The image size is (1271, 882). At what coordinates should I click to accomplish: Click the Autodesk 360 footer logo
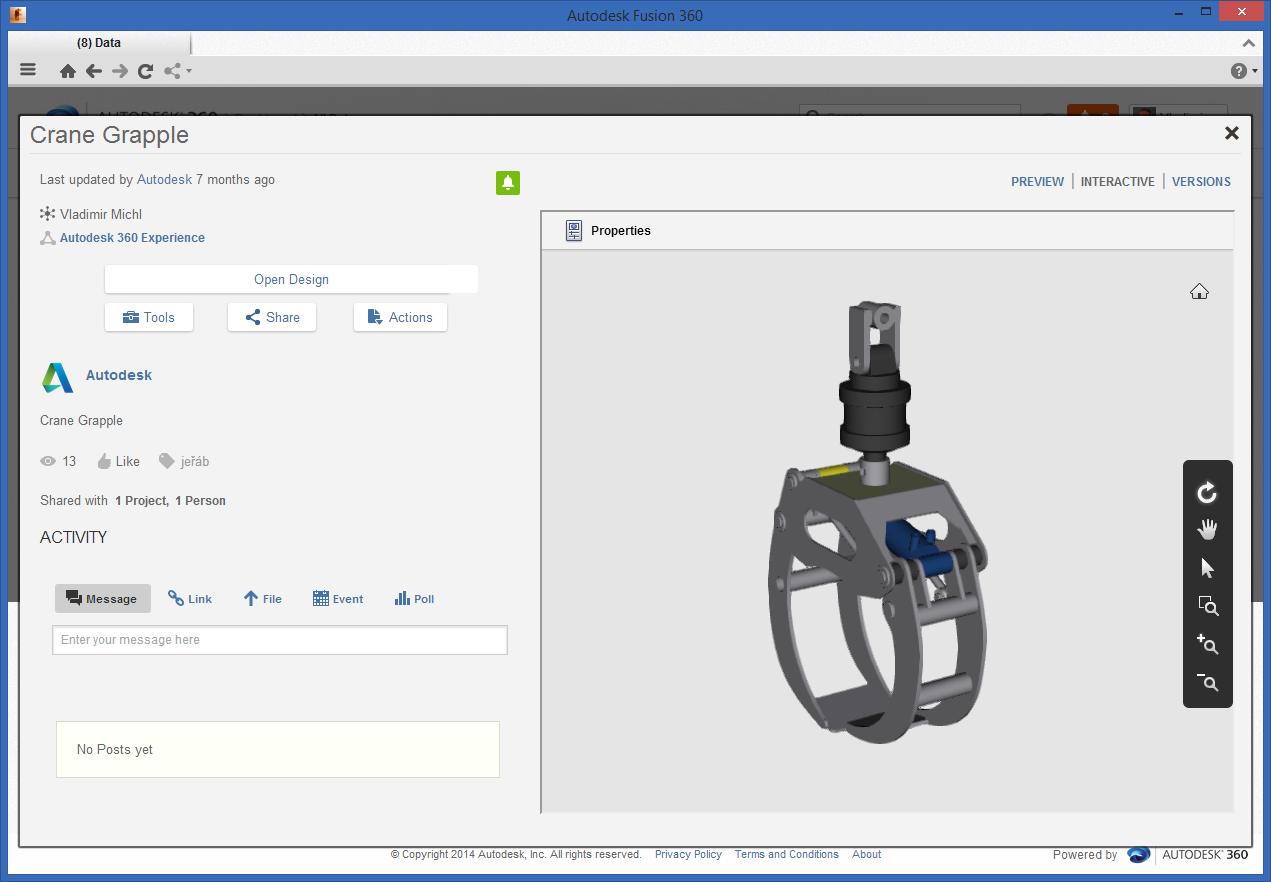(x=1187, y=854)
